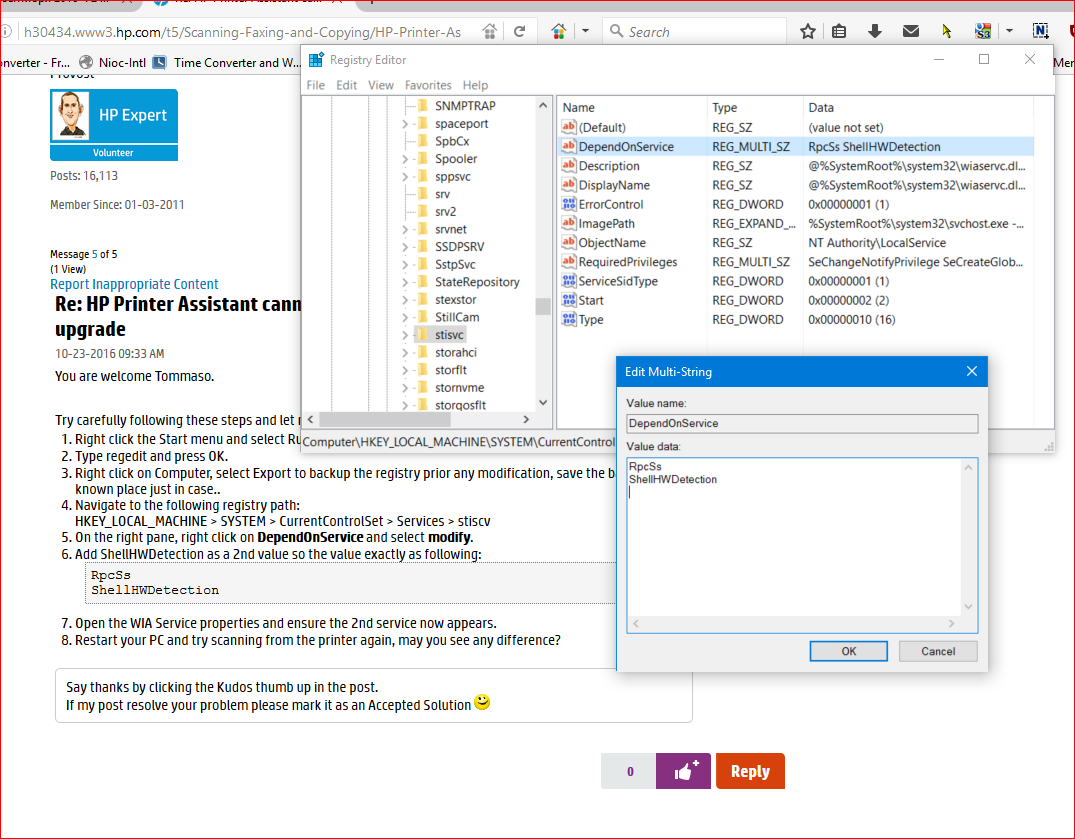Open the bookmarks list icon
1075x839 pixels.
pyautogui.click(x=839, y=32)
